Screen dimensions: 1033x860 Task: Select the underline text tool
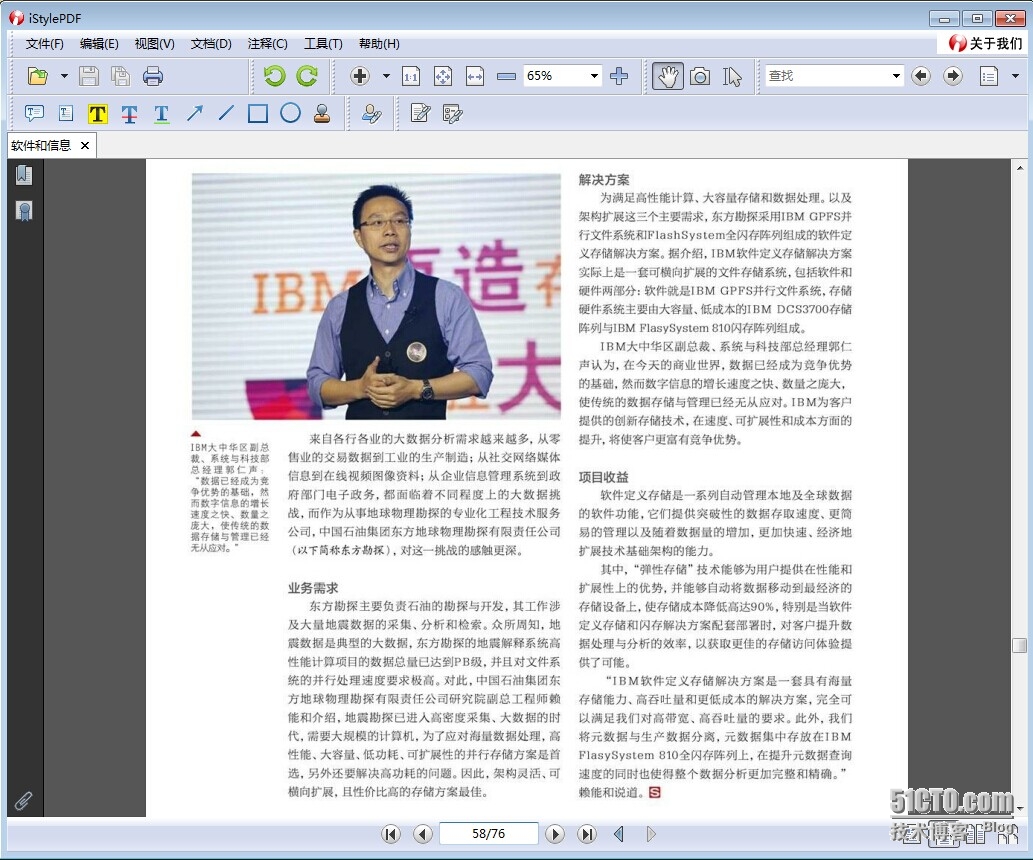161,114
